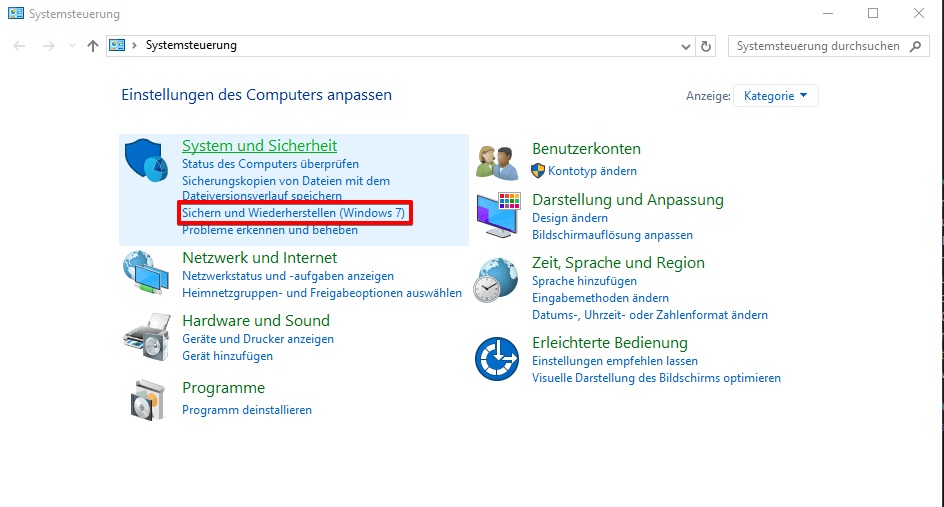The image size is (944, 507).
Task: Open Sichern und Wiederherstellen (Windows 7)
Action: point(293,213)
